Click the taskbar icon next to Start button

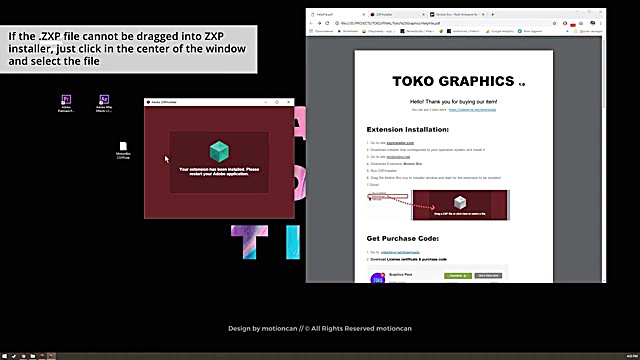14,356
